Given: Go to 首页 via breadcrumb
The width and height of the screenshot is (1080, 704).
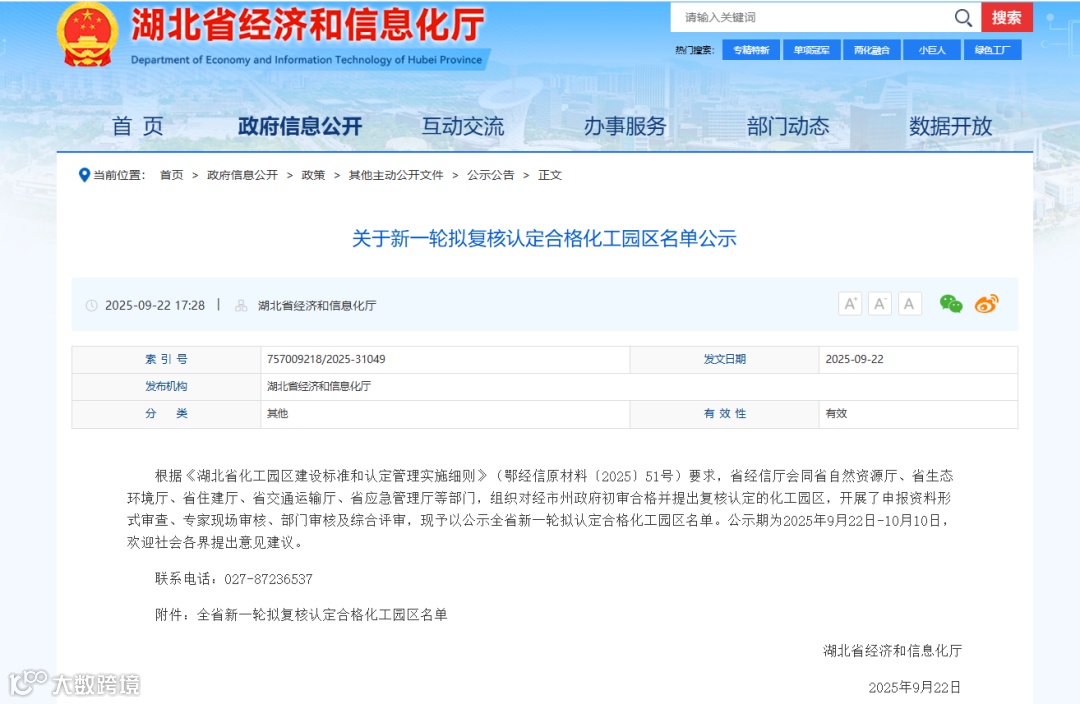Looking at the screenshot, I should pos(172,175).
